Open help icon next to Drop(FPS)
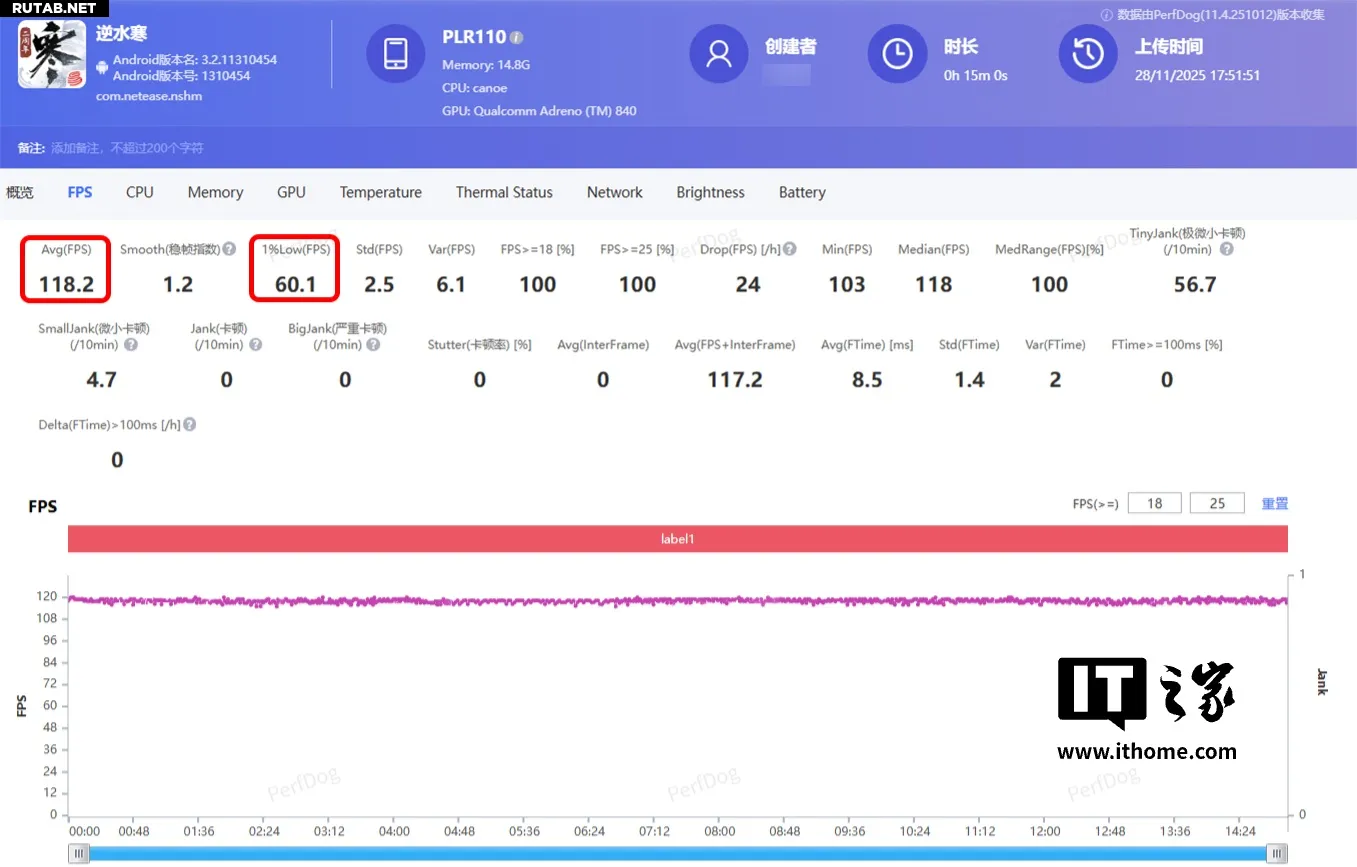The height and width of the screenshot is (867, 1357). point(790,249)
